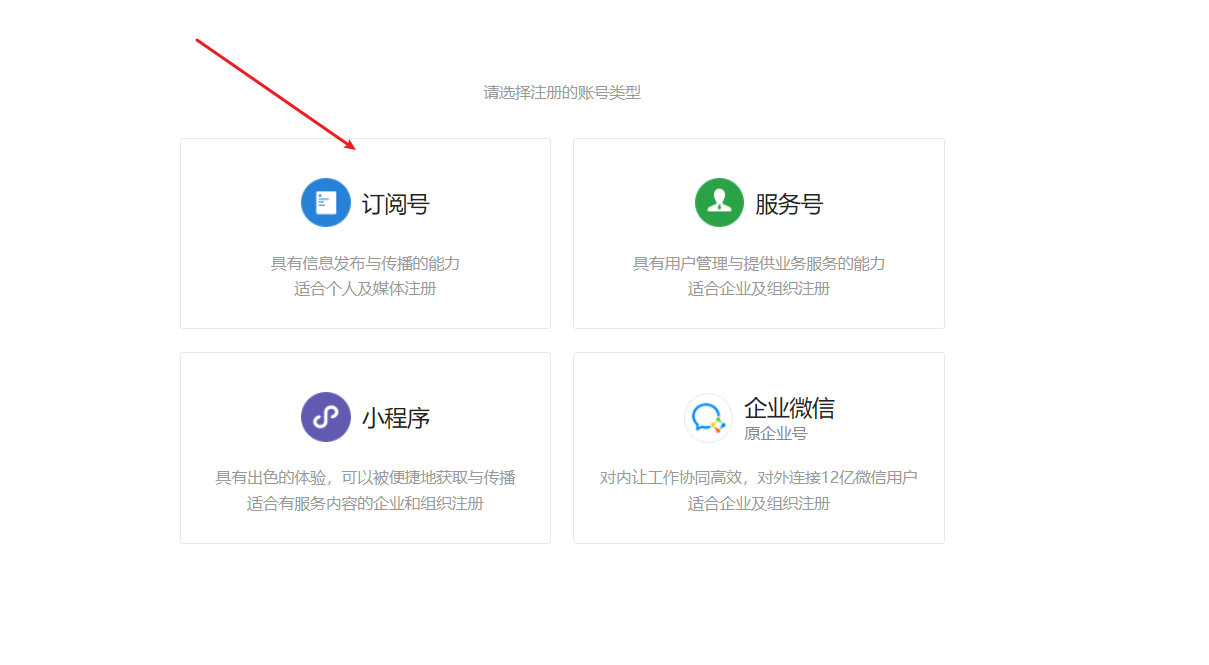Click 适合企业及组织注册 under 企业微信
This screenshot has height=665, width=1209.
pos(758,503)
